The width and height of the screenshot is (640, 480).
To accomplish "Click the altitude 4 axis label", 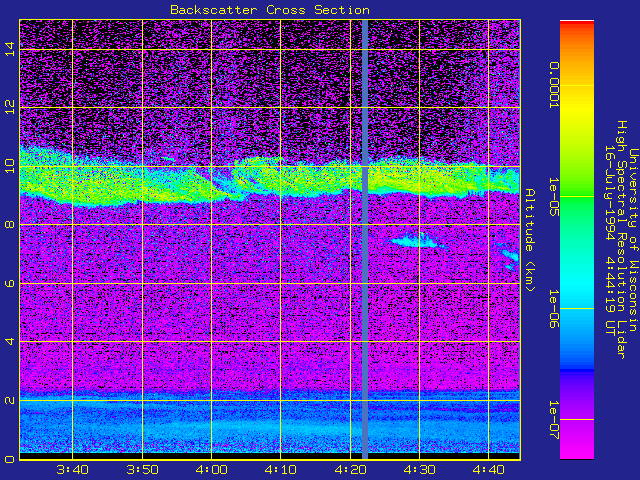I will [10, 341].
